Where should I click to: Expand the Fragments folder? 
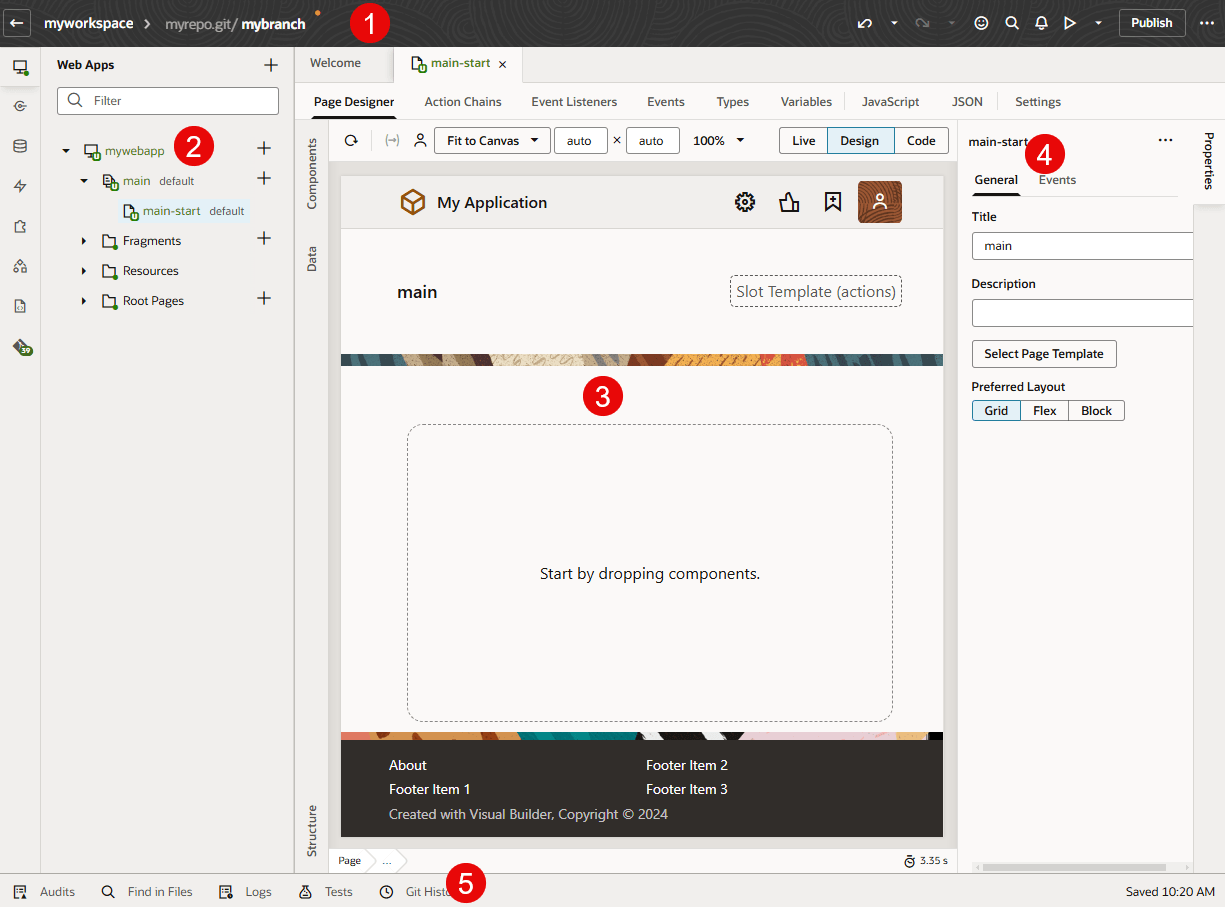tap(84, 240)
